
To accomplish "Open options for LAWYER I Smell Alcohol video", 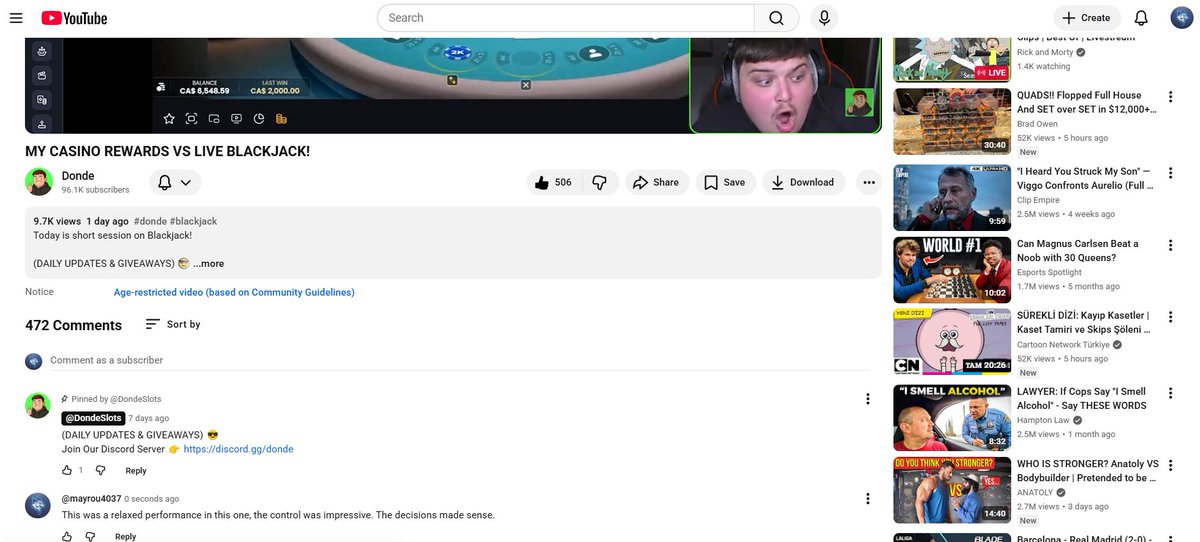I will click(x=1171, y=393).
